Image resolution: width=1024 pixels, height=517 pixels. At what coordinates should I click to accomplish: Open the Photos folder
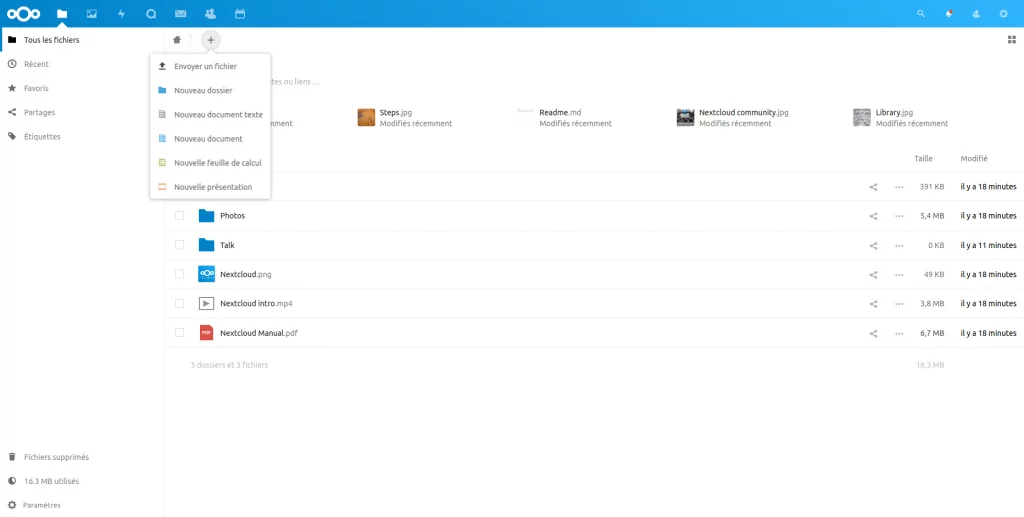[232, 215]
